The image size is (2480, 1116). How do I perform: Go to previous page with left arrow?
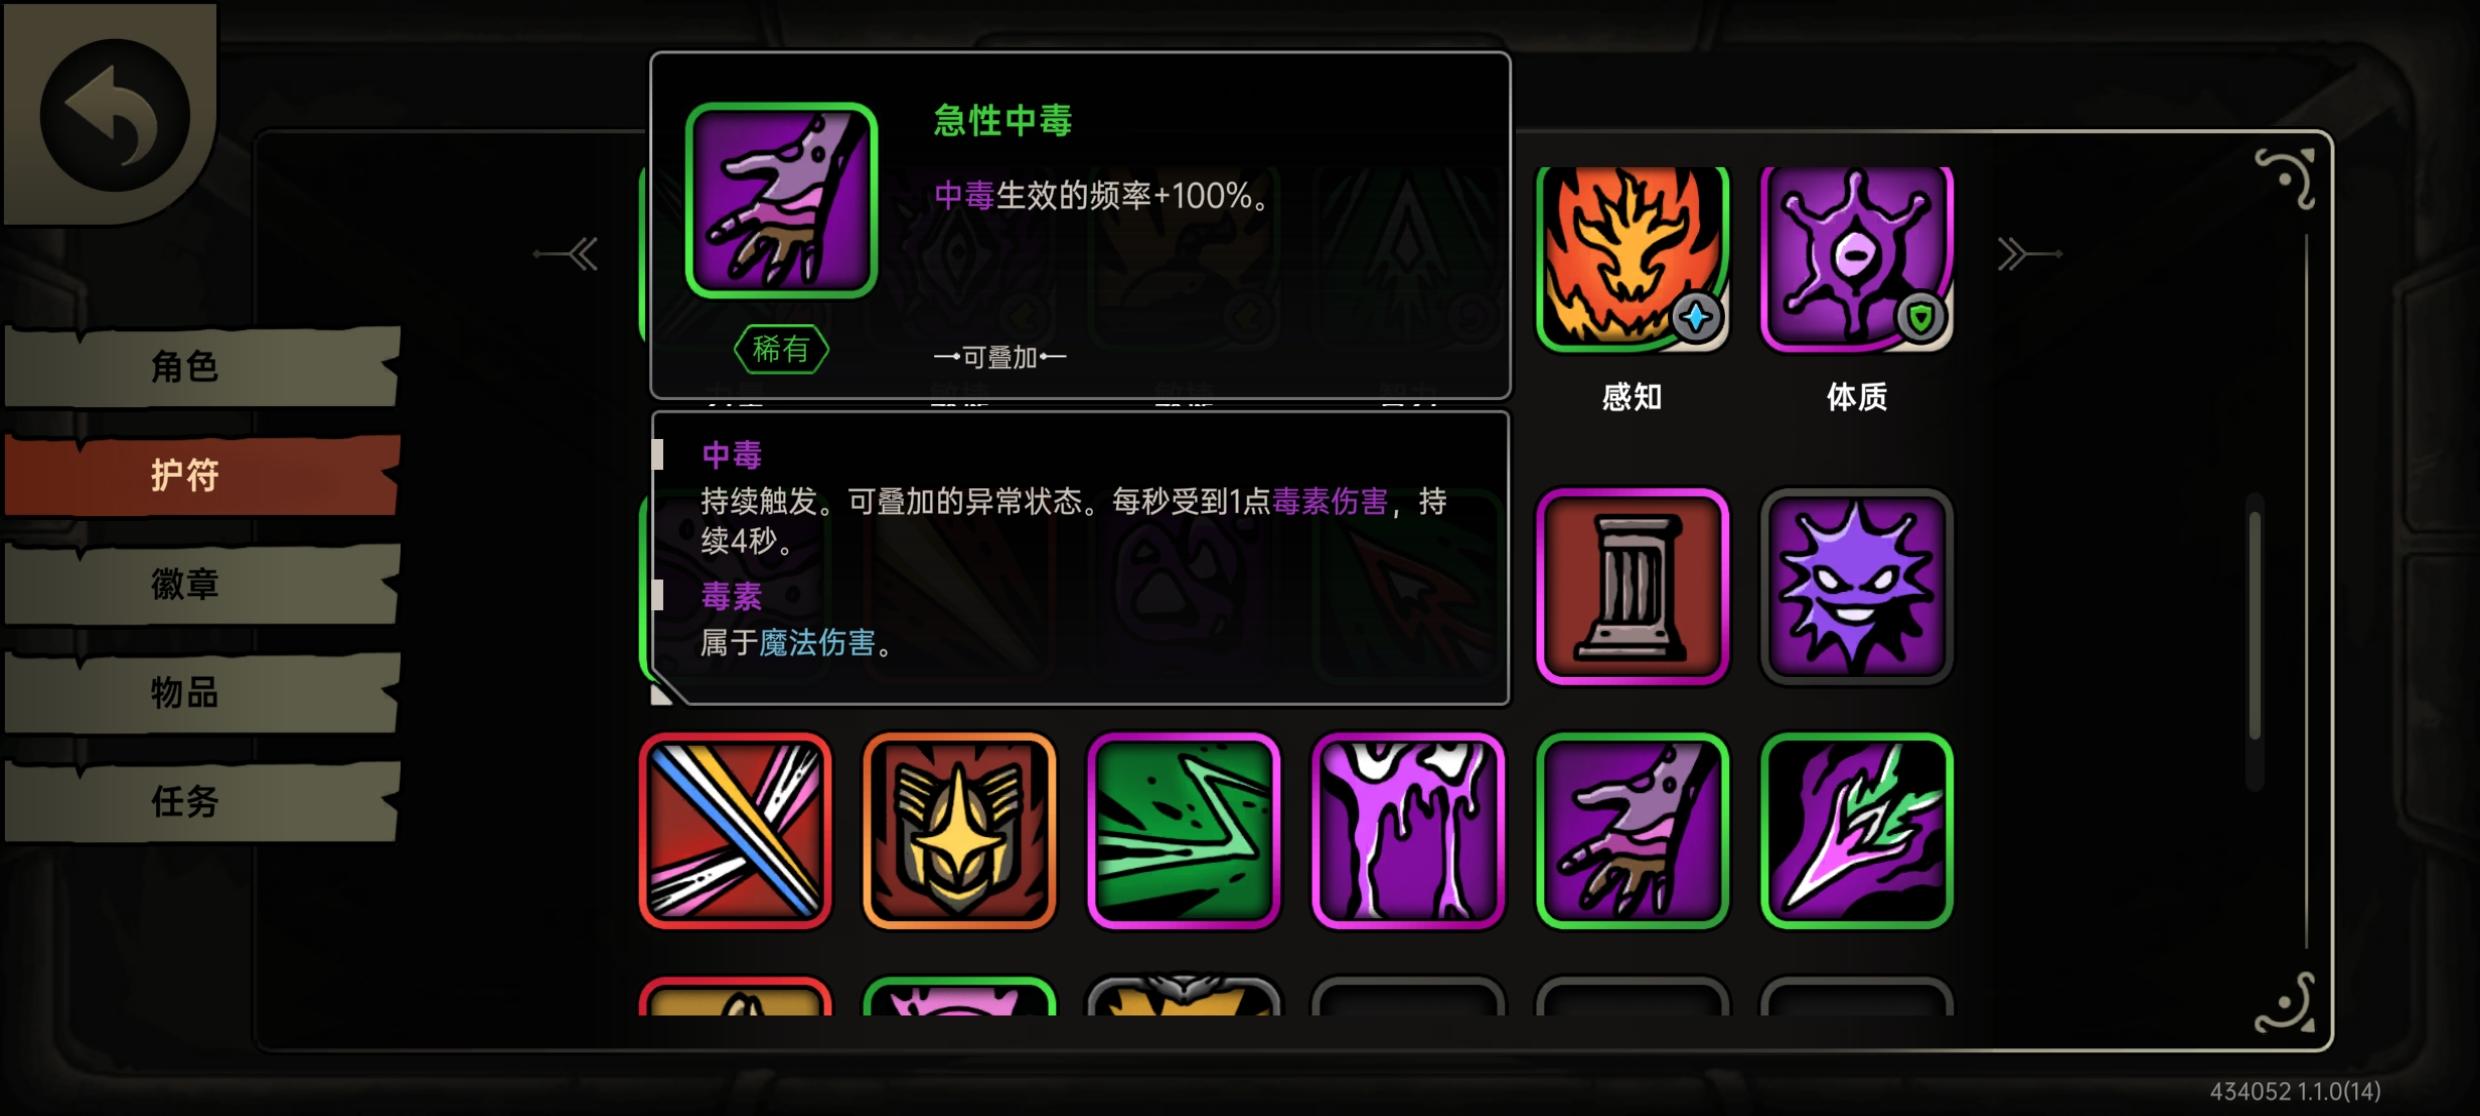click(567, 254)
